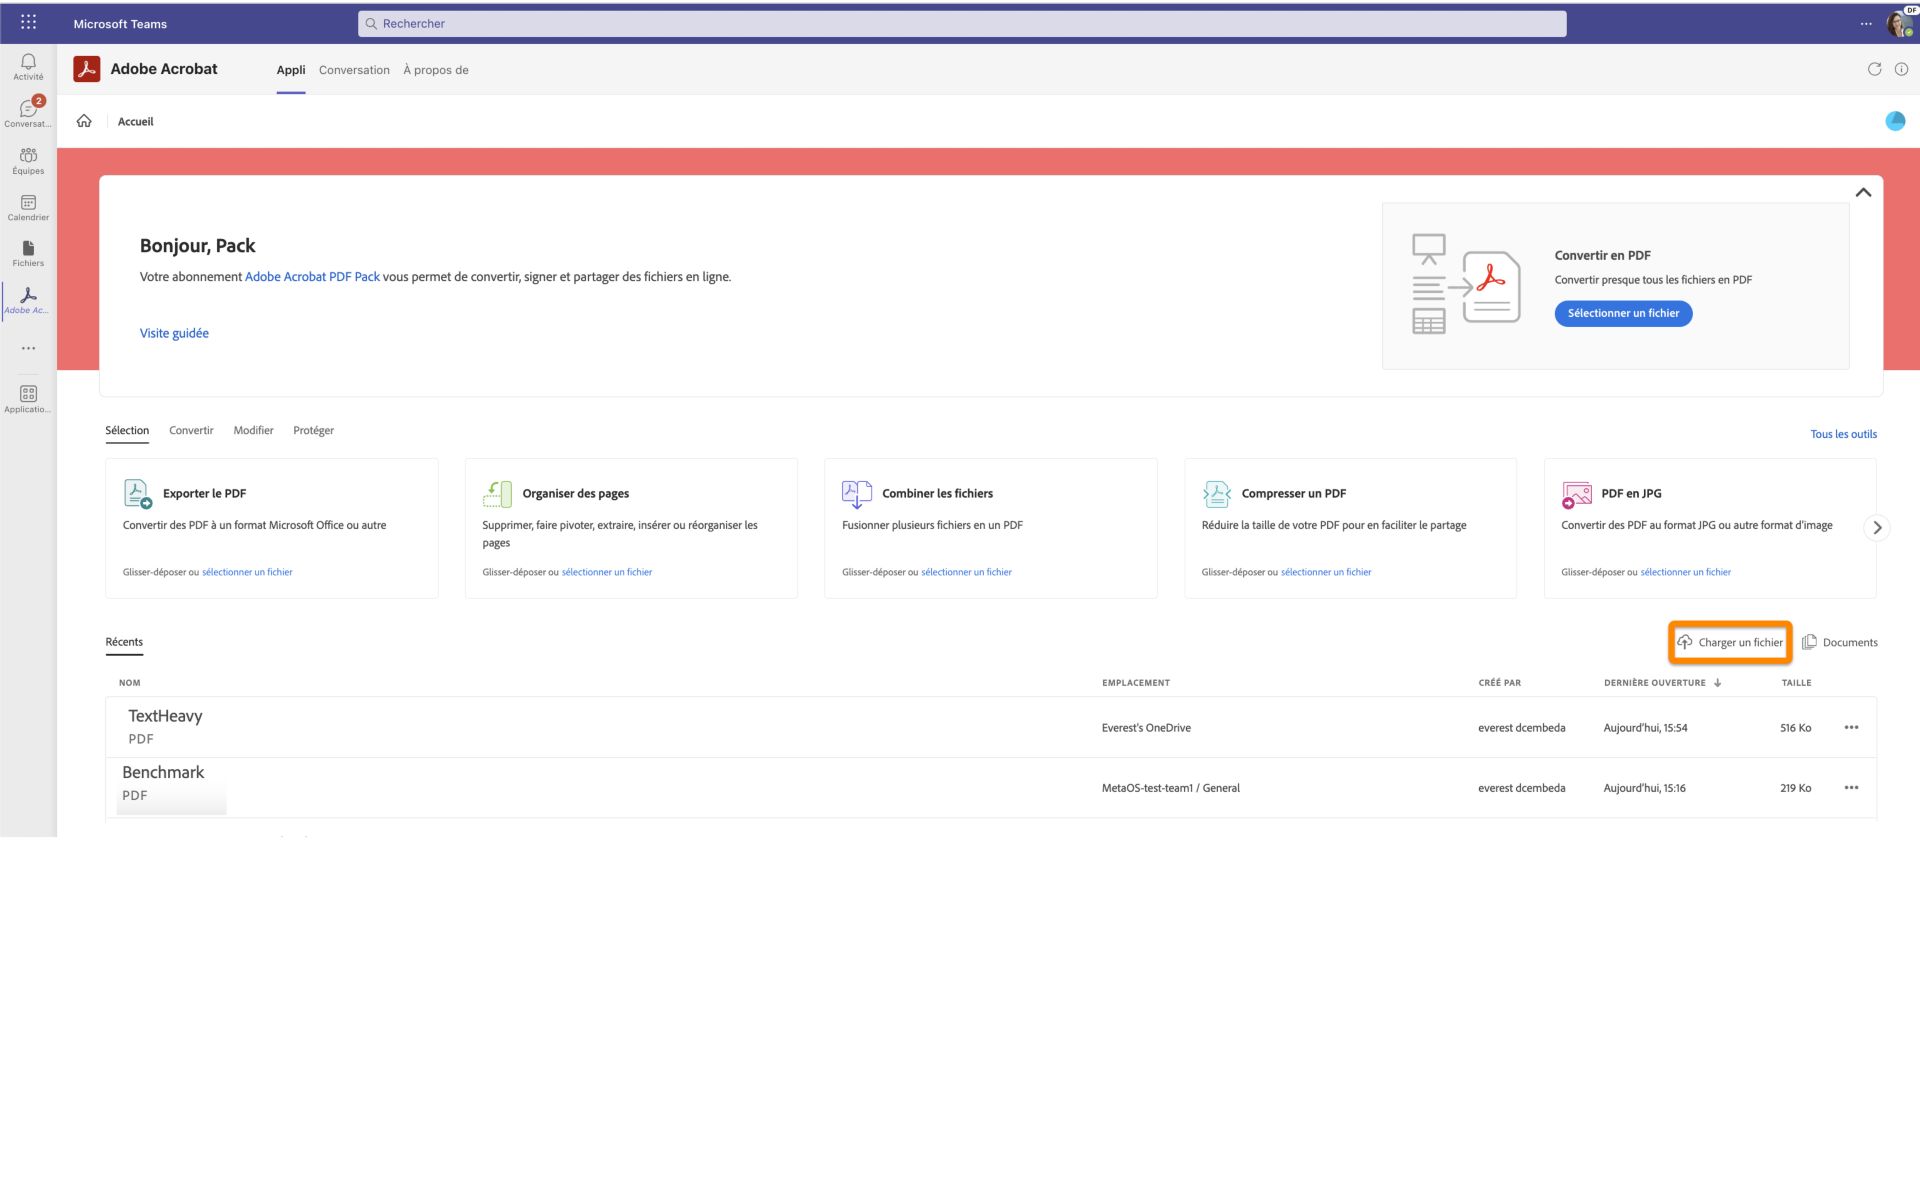Collapse the welcome banner with chevron
Viewport: 1920px width, 1196px height.
(x=1863, y=192)
